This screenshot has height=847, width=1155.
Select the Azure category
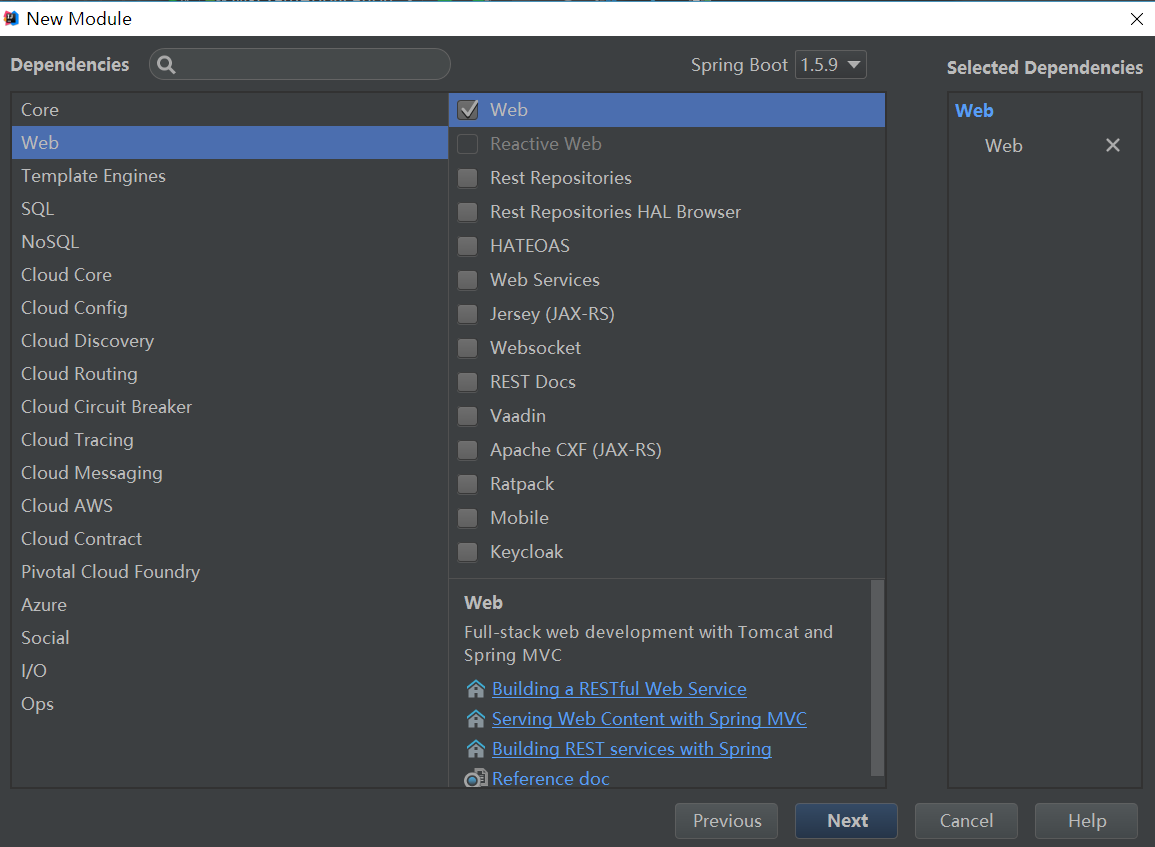(230, 605)
